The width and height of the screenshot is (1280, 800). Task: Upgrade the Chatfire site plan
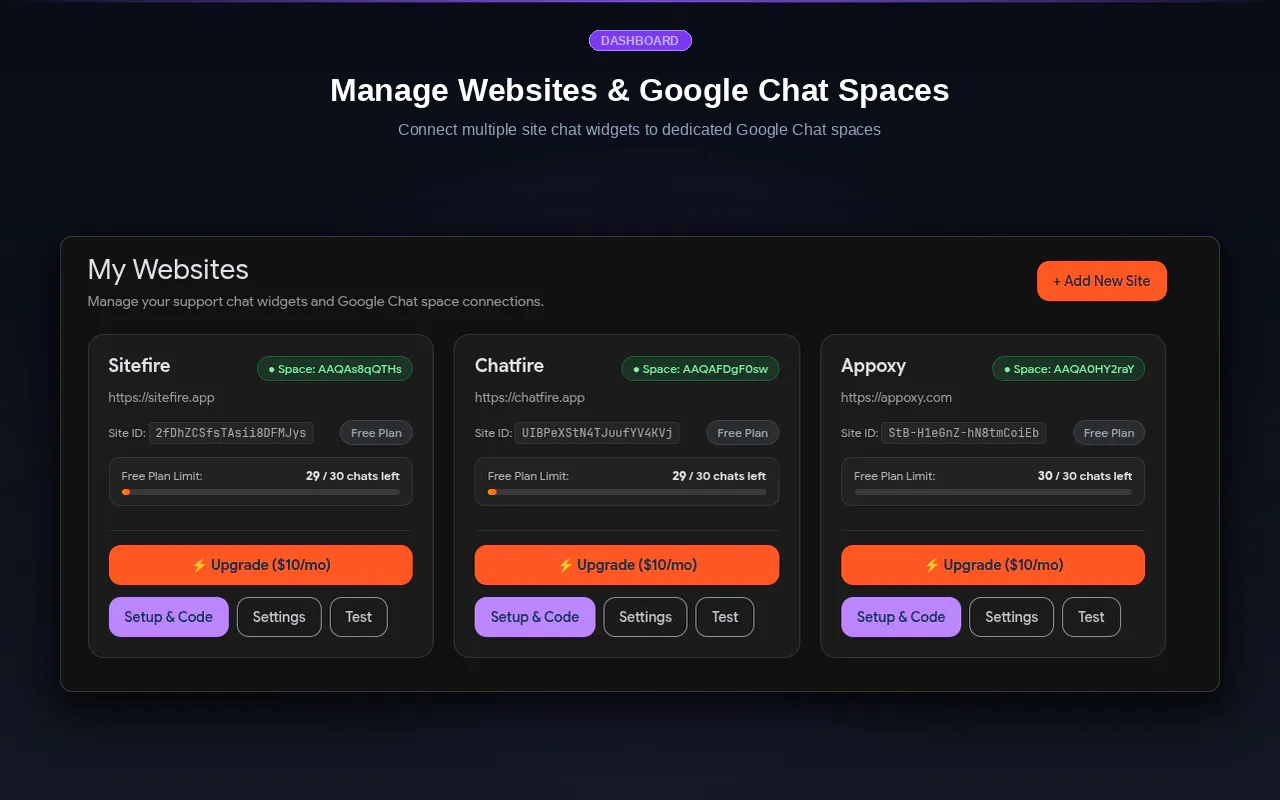627,565
